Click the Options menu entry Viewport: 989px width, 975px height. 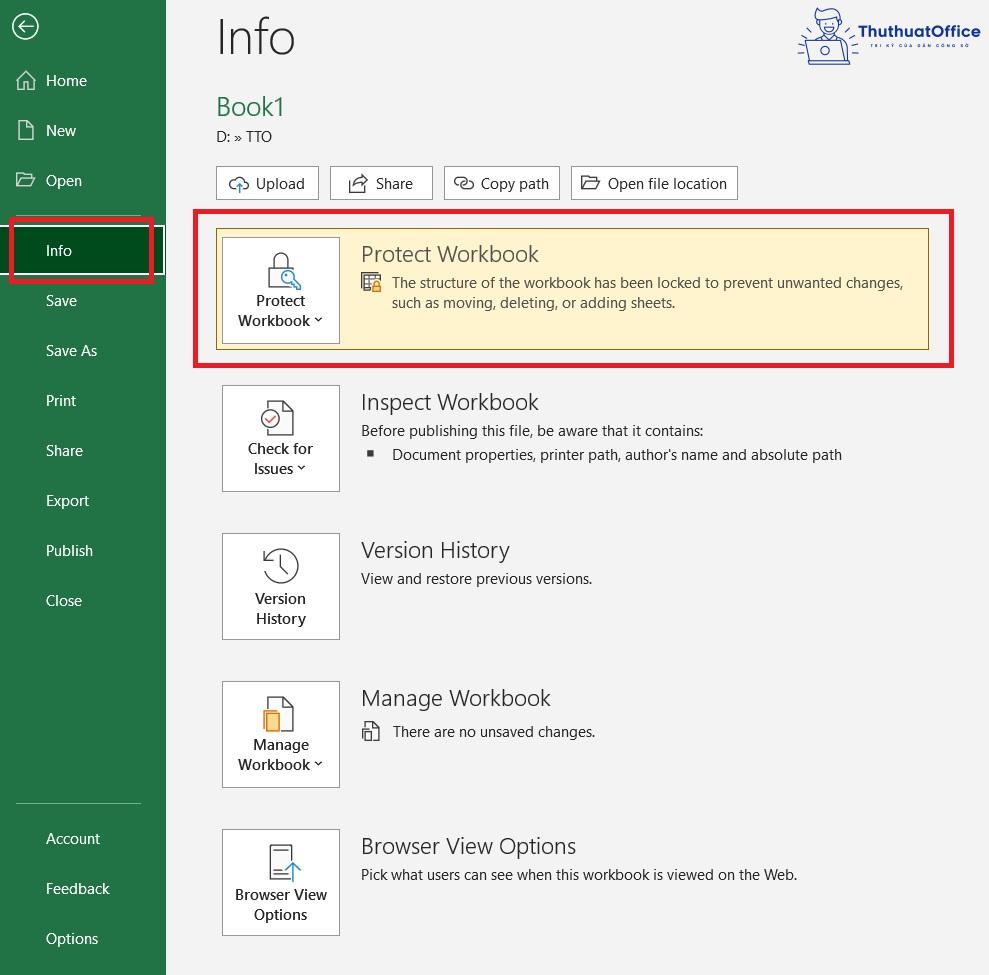[x=72, y=938]
